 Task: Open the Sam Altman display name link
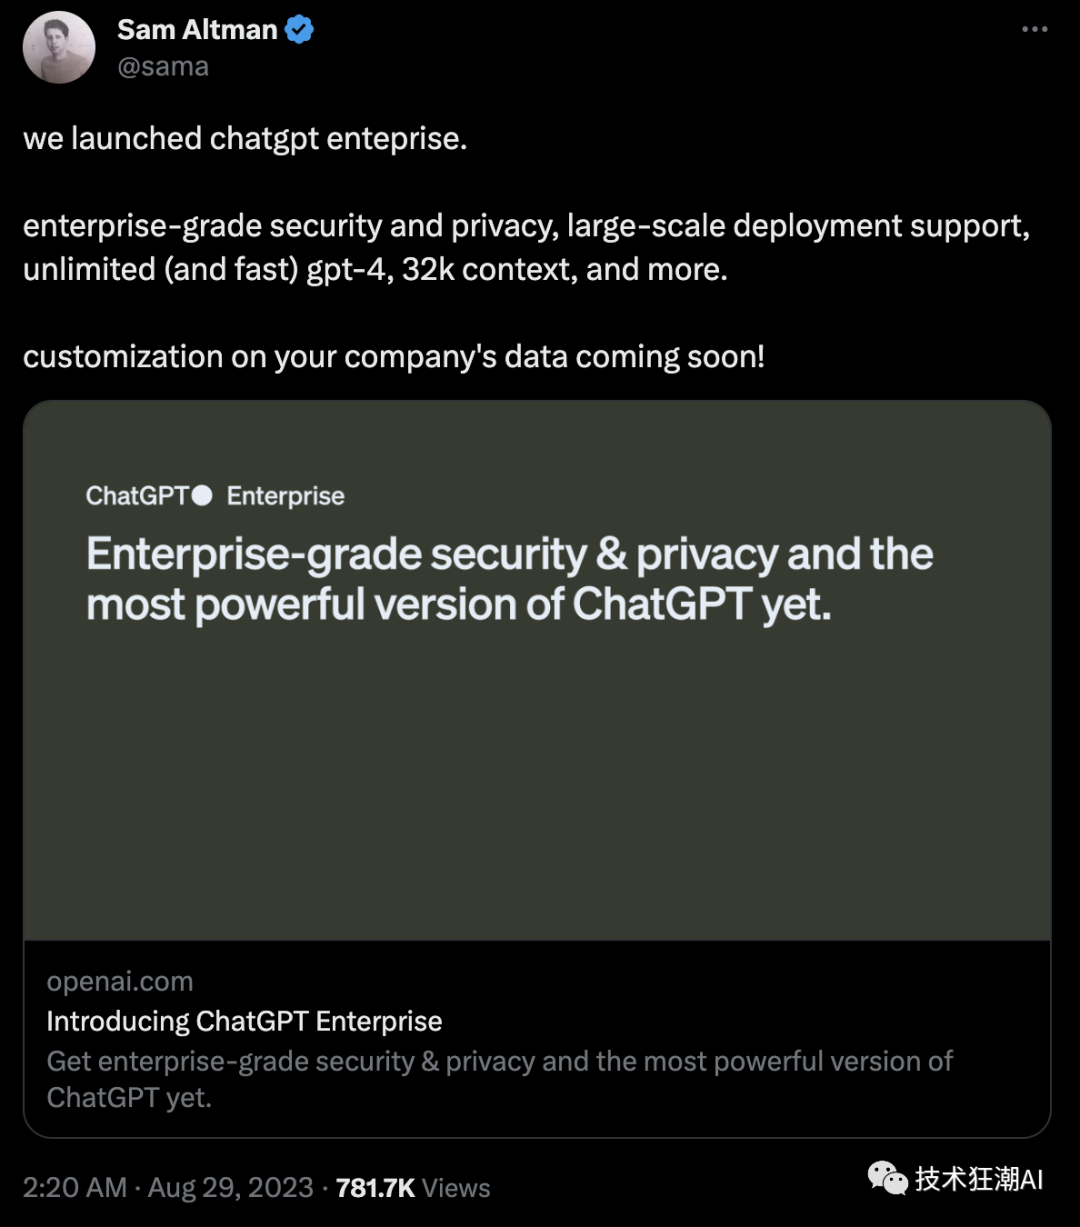click(x=197, y=30)
